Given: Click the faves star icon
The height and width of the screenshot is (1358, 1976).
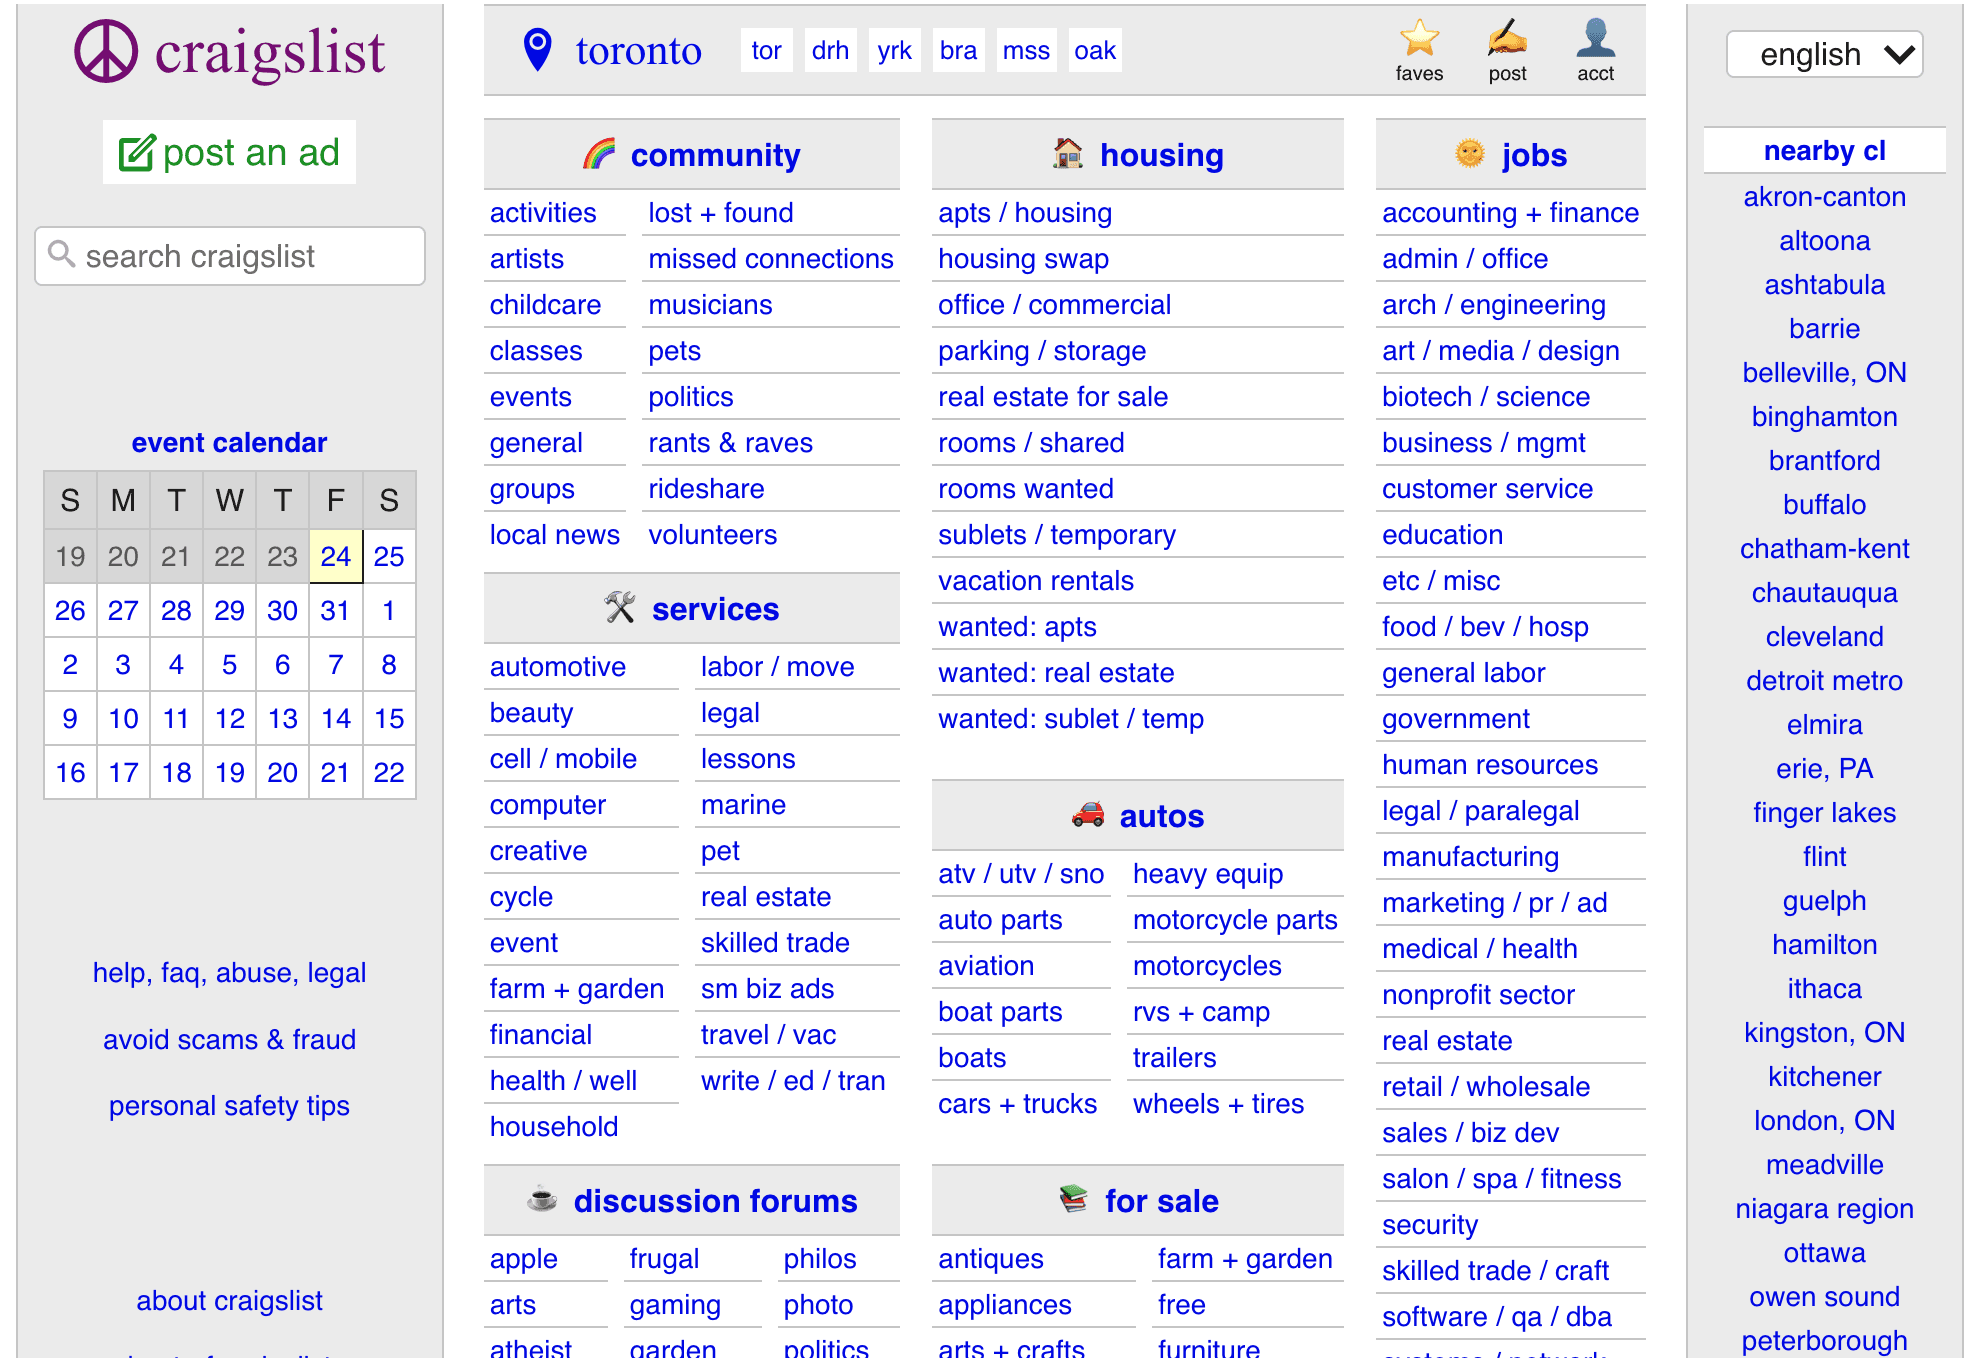Looking at the screenshot, I should tap(1419, 38).
